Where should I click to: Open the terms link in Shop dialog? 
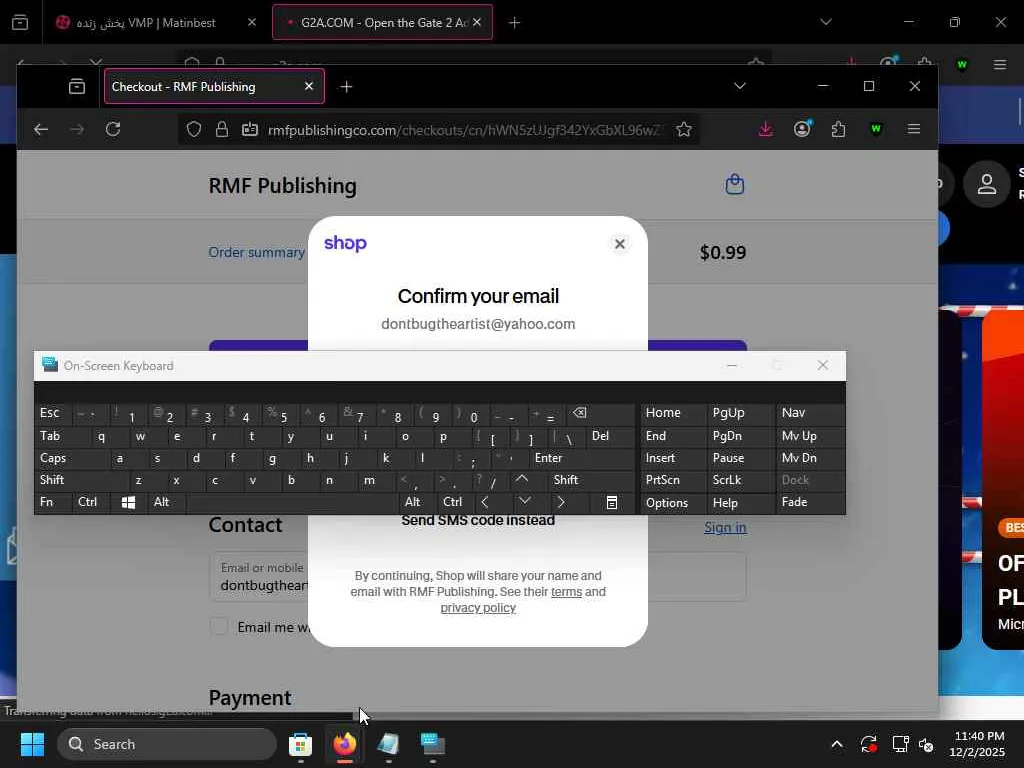(x=566, y=592)
